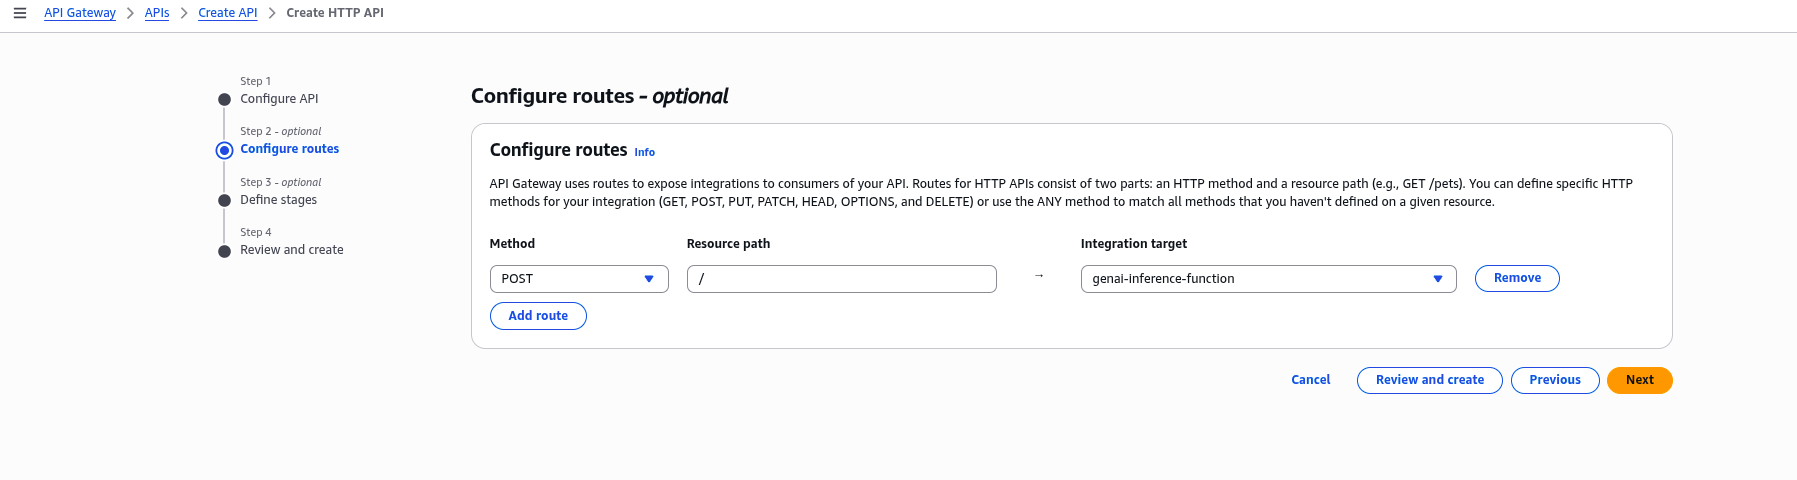Click the Resource path input field
The width and height of the screenshot is (1797, 480).
pyautogui.click(x=841, y=279)
